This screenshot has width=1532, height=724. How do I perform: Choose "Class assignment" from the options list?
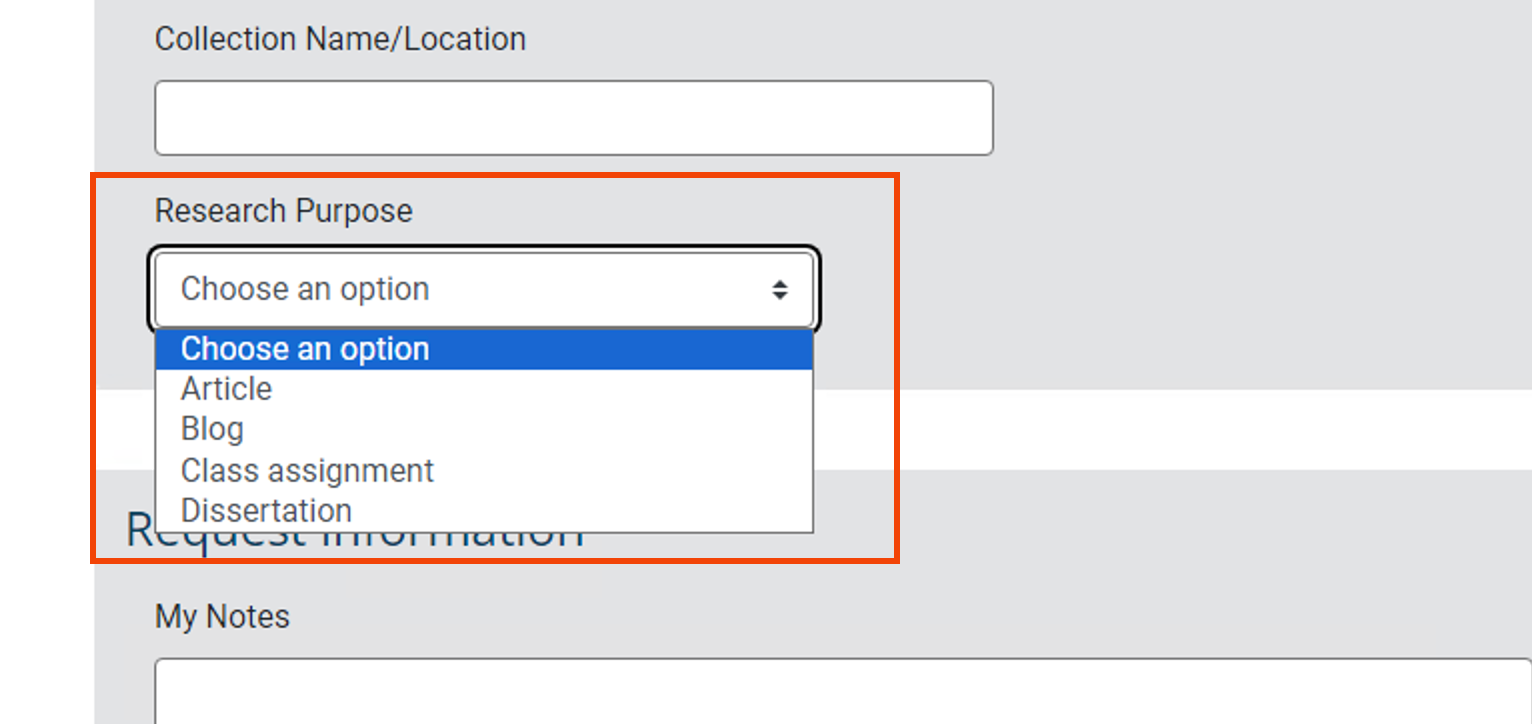pos(306,470)
